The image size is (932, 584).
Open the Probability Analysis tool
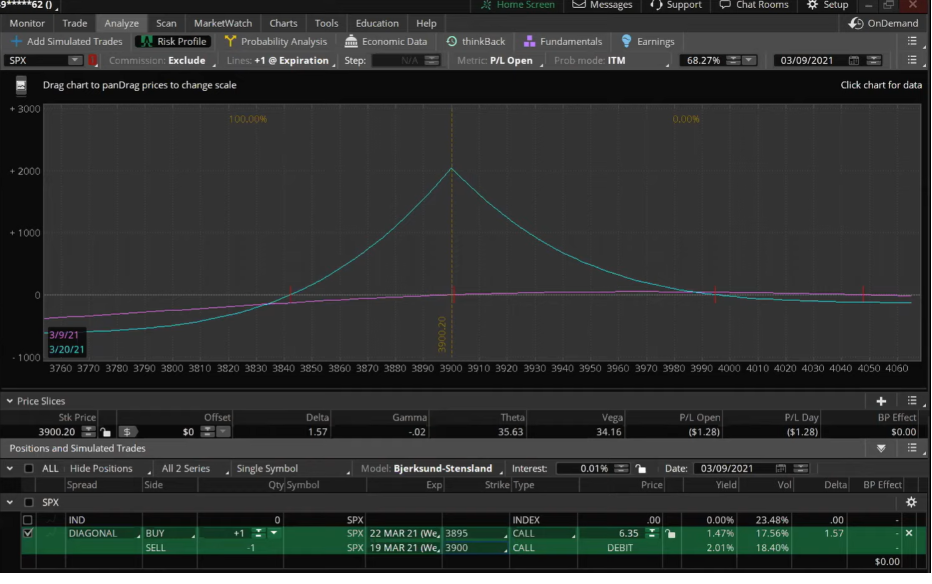(x=275, y=41)
